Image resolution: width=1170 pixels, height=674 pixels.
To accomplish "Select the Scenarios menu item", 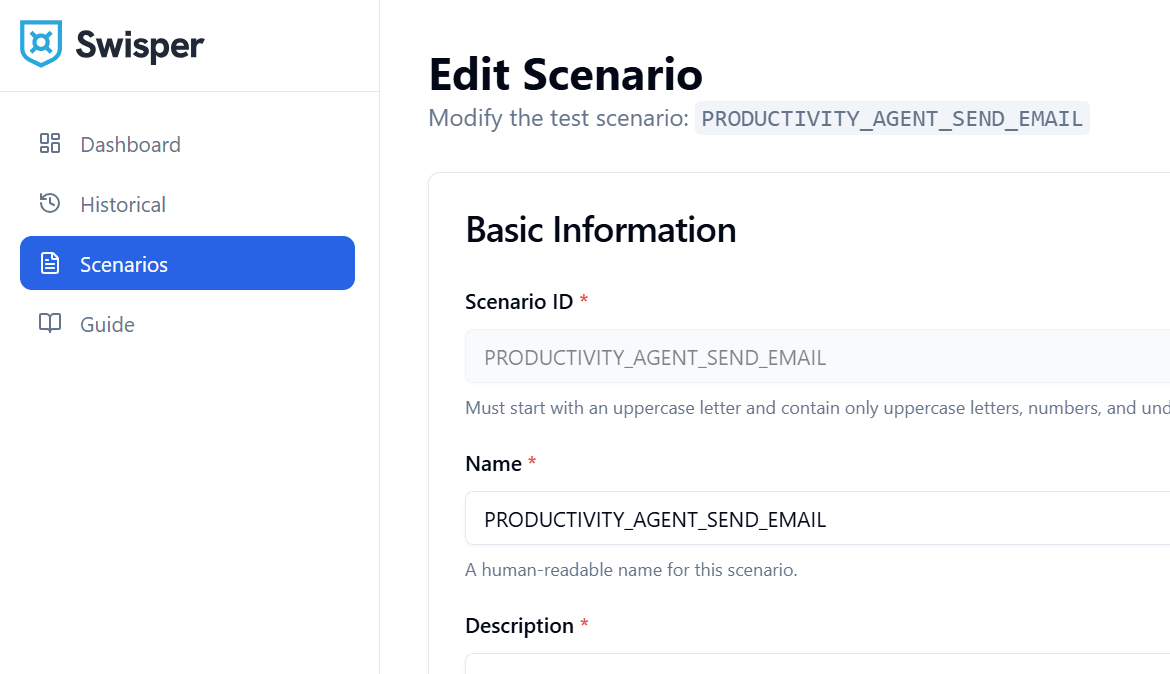I will [x=187, y=263].
